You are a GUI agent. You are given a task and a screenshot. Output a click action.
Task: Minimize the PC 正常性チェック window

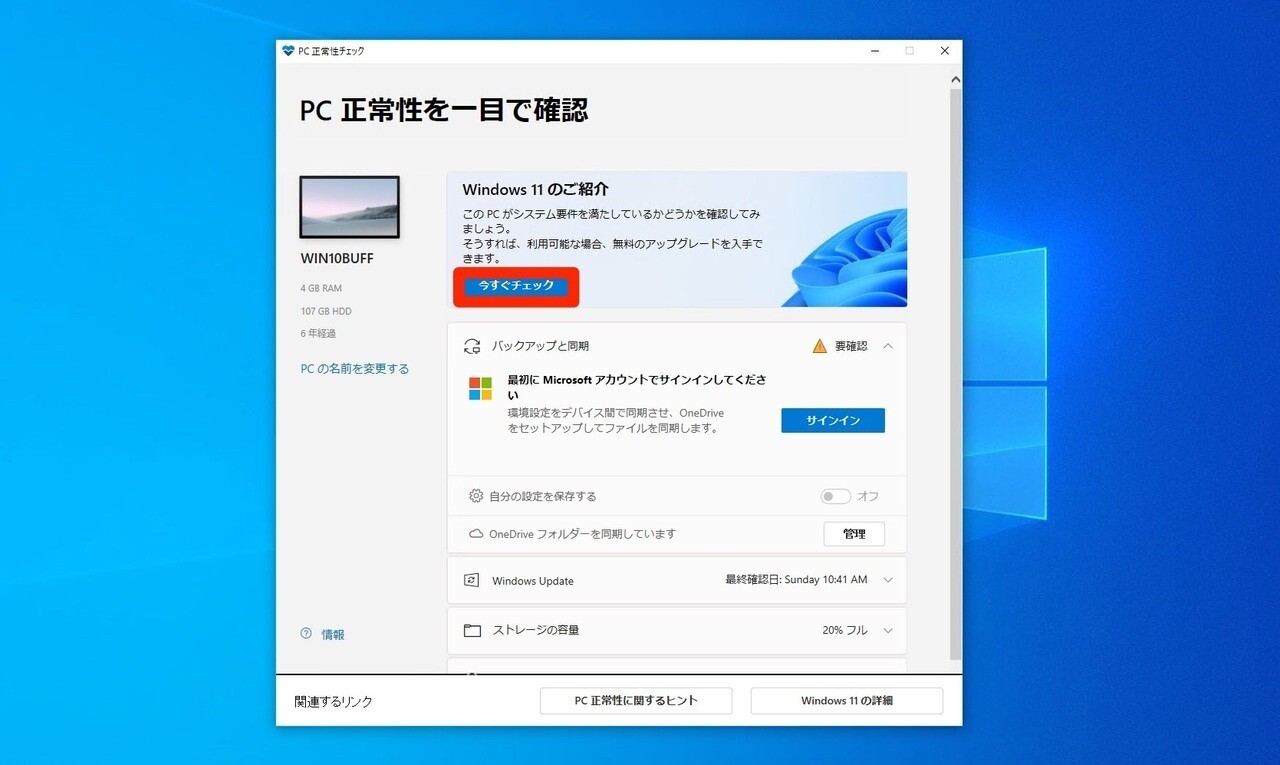point(873,51)
